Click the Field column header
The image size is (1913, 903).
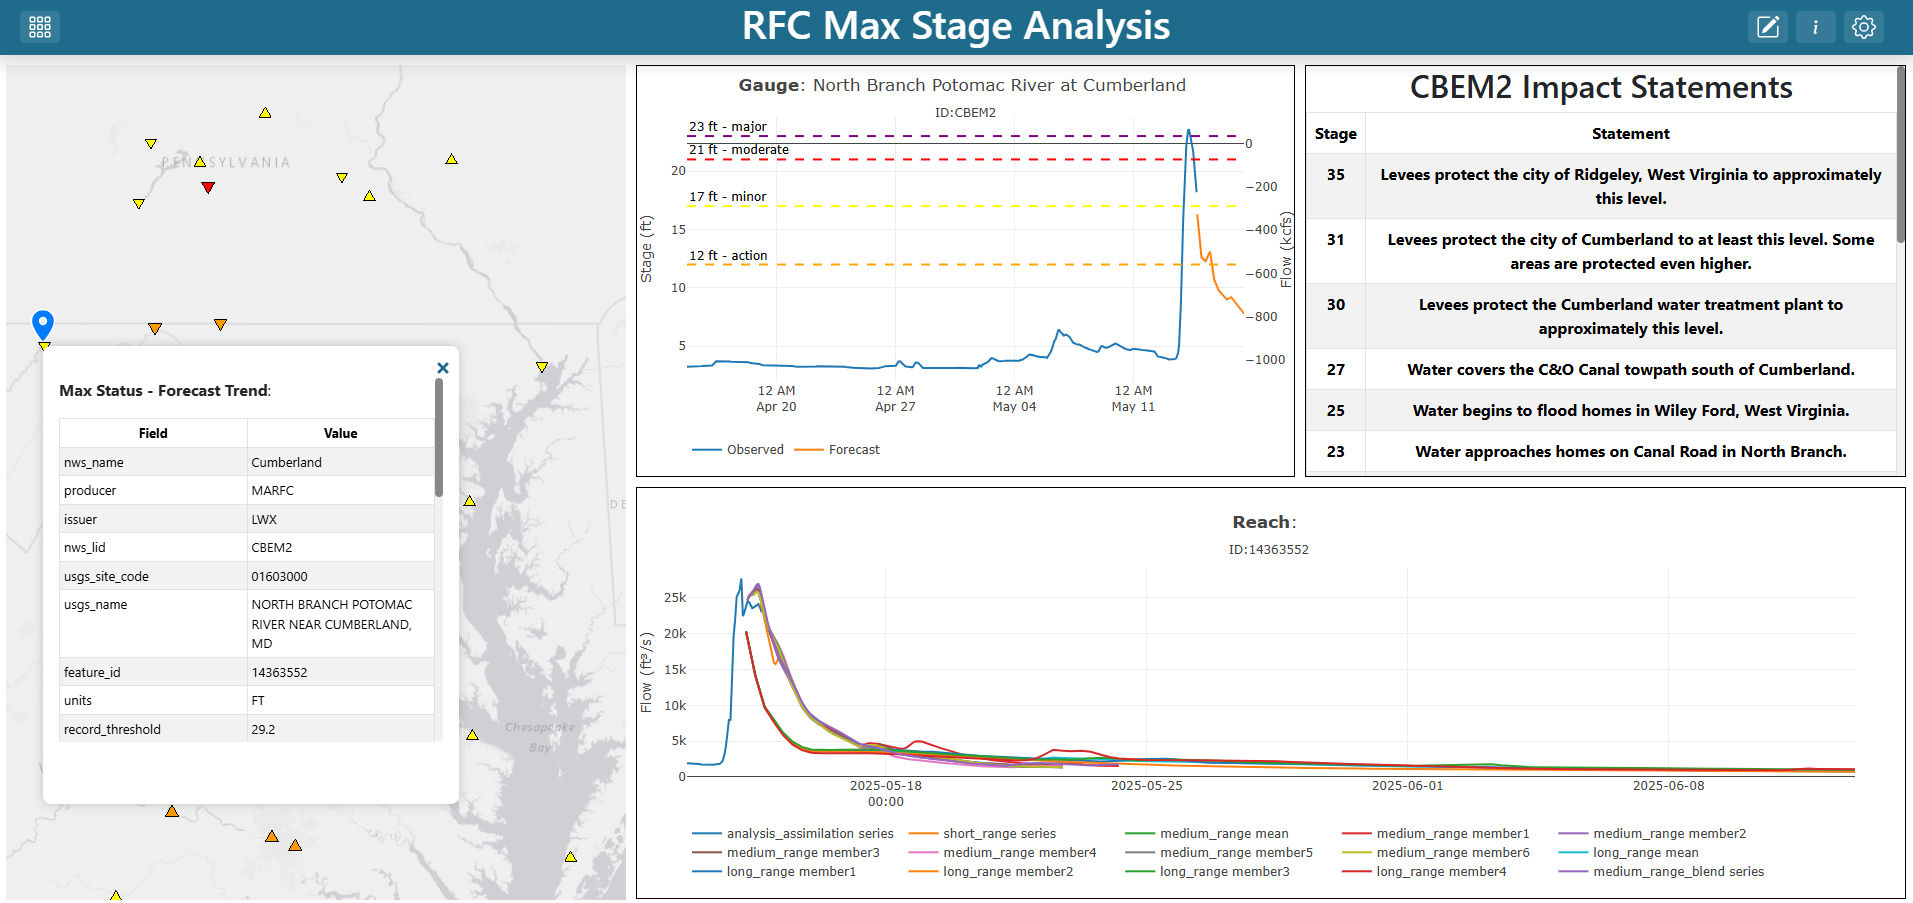(153, 433)
